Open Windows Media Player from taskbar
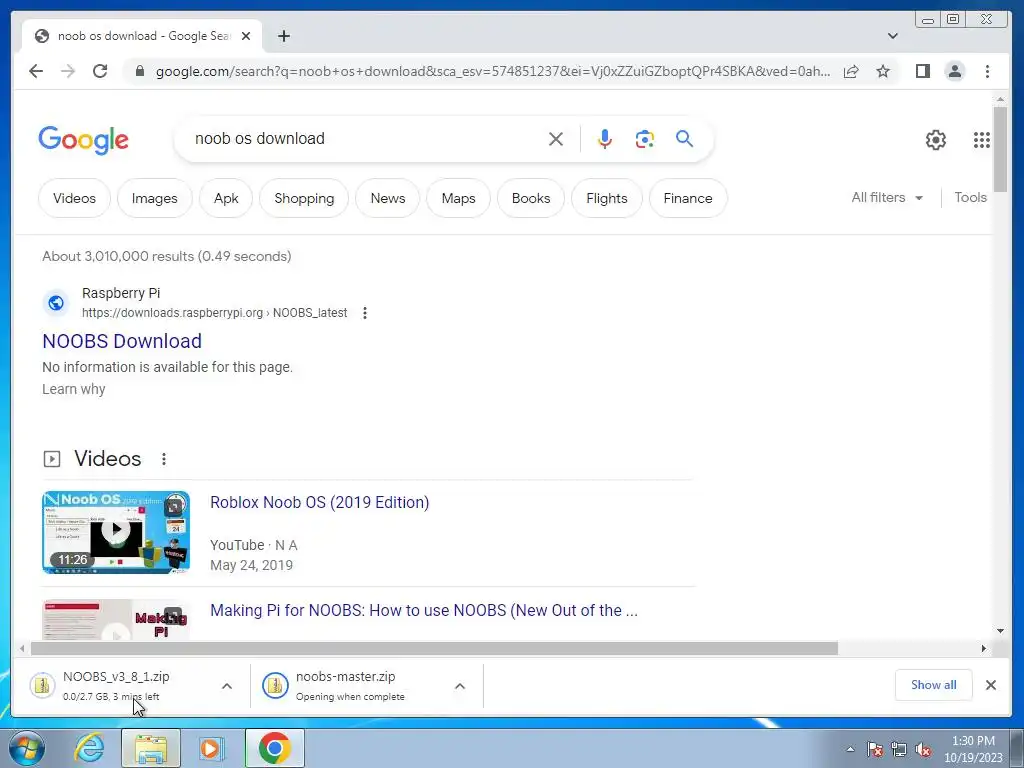This screenshot has height=768, width=1024. coord(211,748)
